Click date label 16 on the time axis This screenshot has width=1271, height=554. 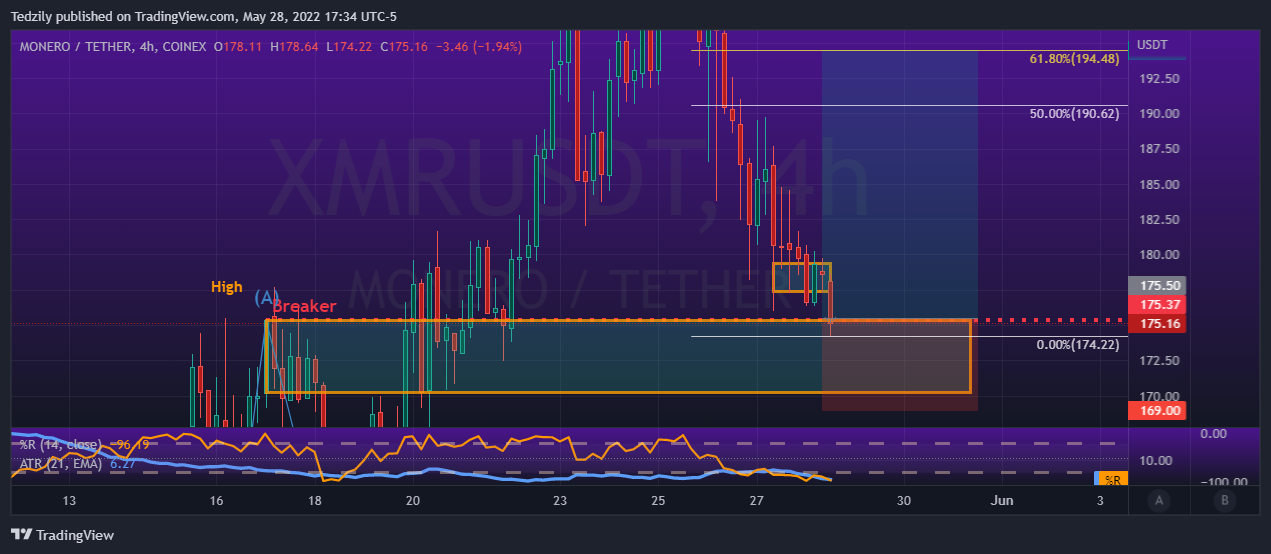216,500
